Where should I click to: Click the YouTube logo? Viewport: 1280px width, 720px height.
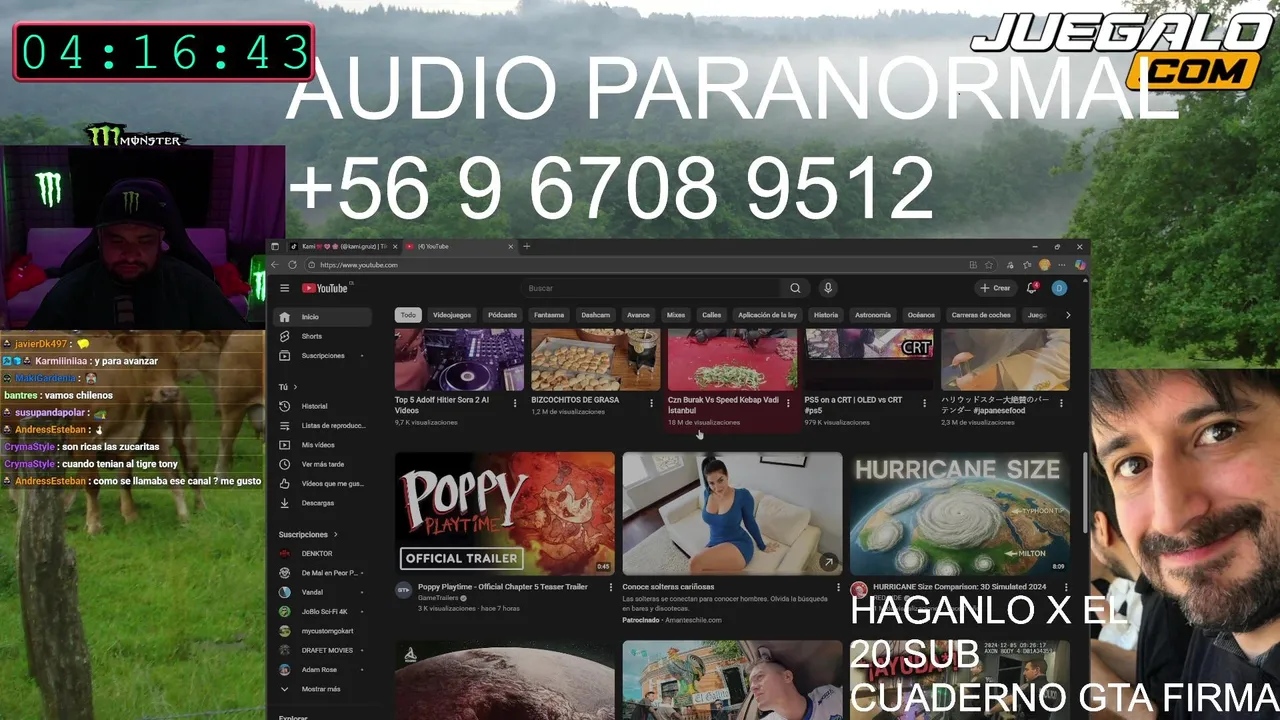[x=326, y=288]
